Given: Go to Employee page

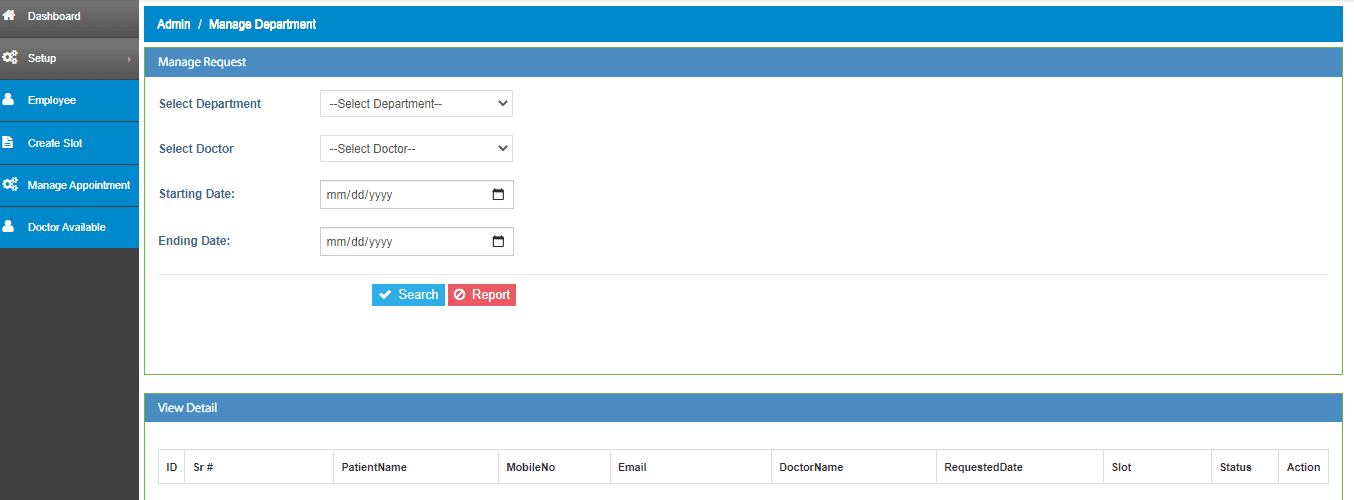Looking at the screenshot, I should point(69,101).
